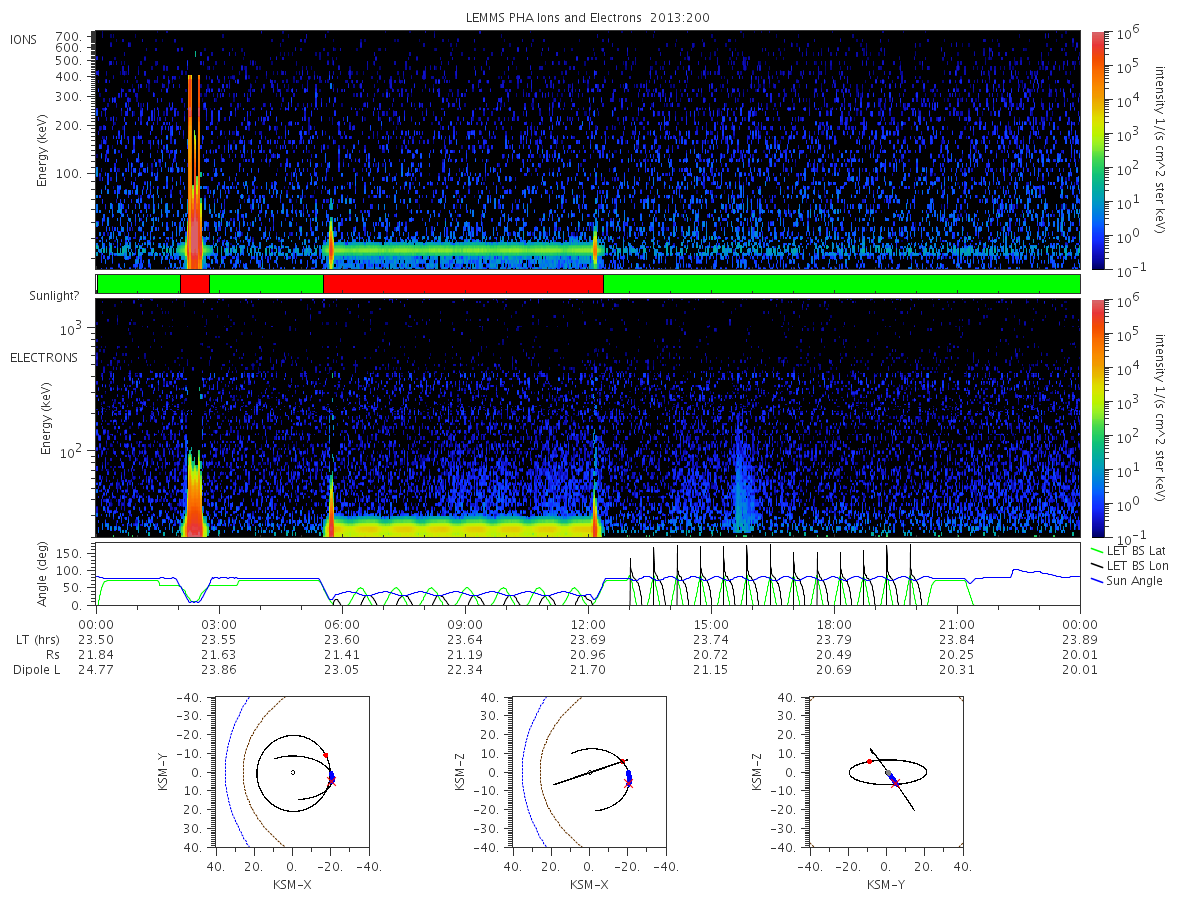Click the 06:00 time axis tick label
The image size is (1200, 900).
[x=342, y=623]
